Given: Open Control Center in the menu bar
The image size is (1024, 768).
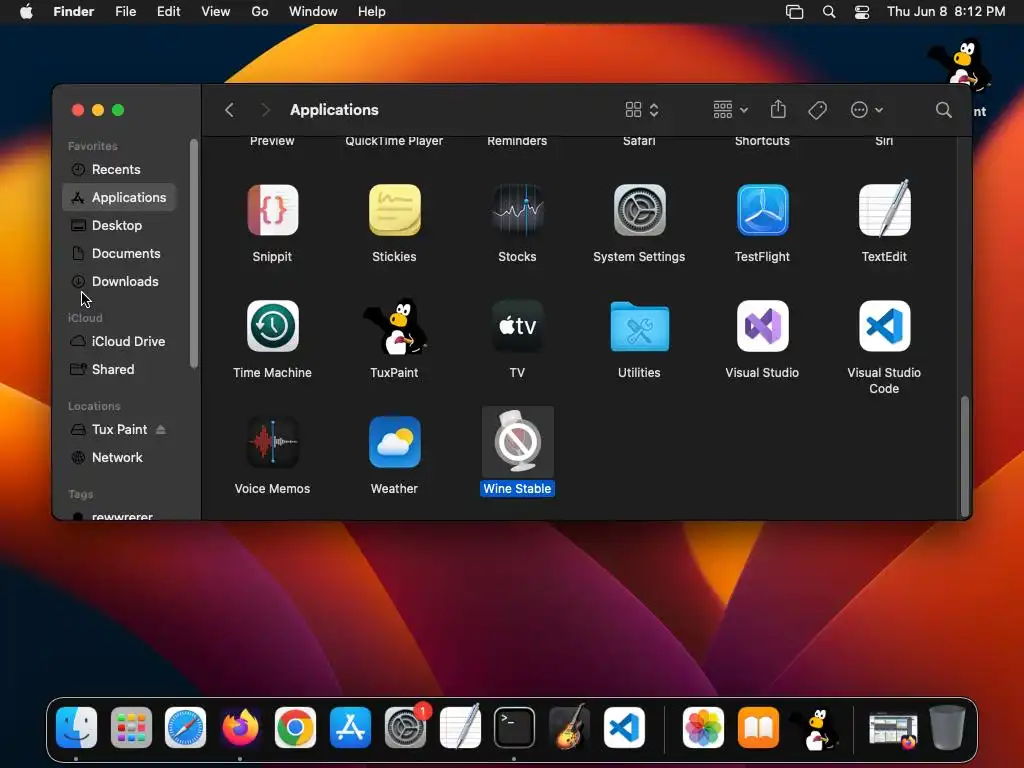Looking at the screenshot, I should tap(862, 12).
